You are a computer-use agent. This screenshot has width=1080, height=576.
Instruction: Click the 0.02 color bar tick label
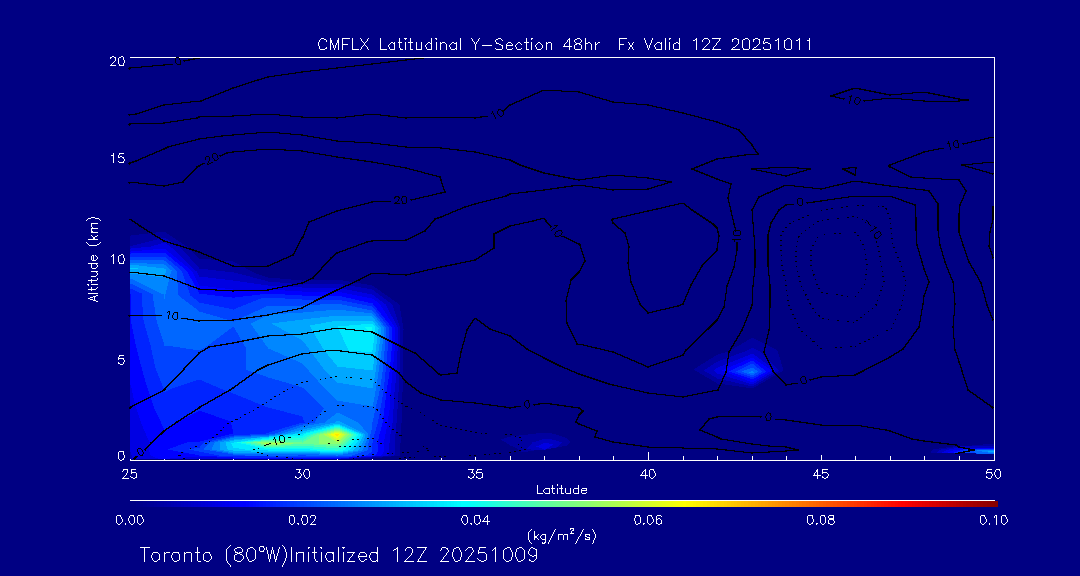tap(302, 520)
